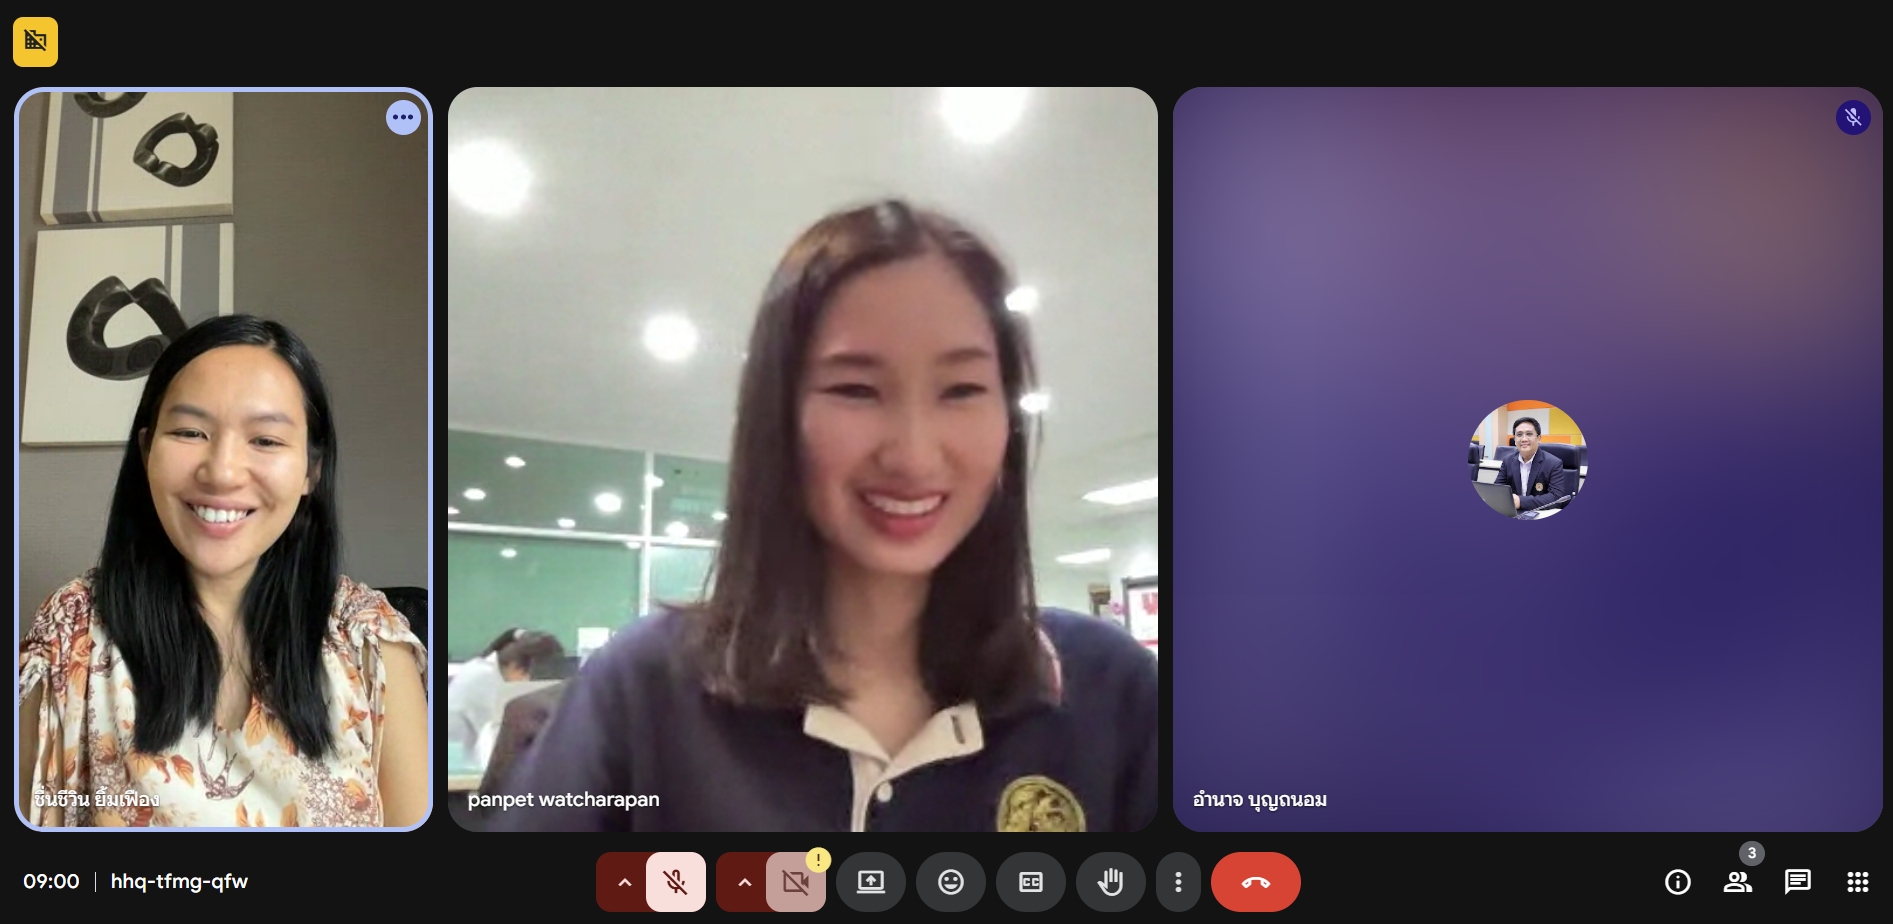The image size is (1893, 924).
Task: Toggle closed captions
Action: (1030, 882)
